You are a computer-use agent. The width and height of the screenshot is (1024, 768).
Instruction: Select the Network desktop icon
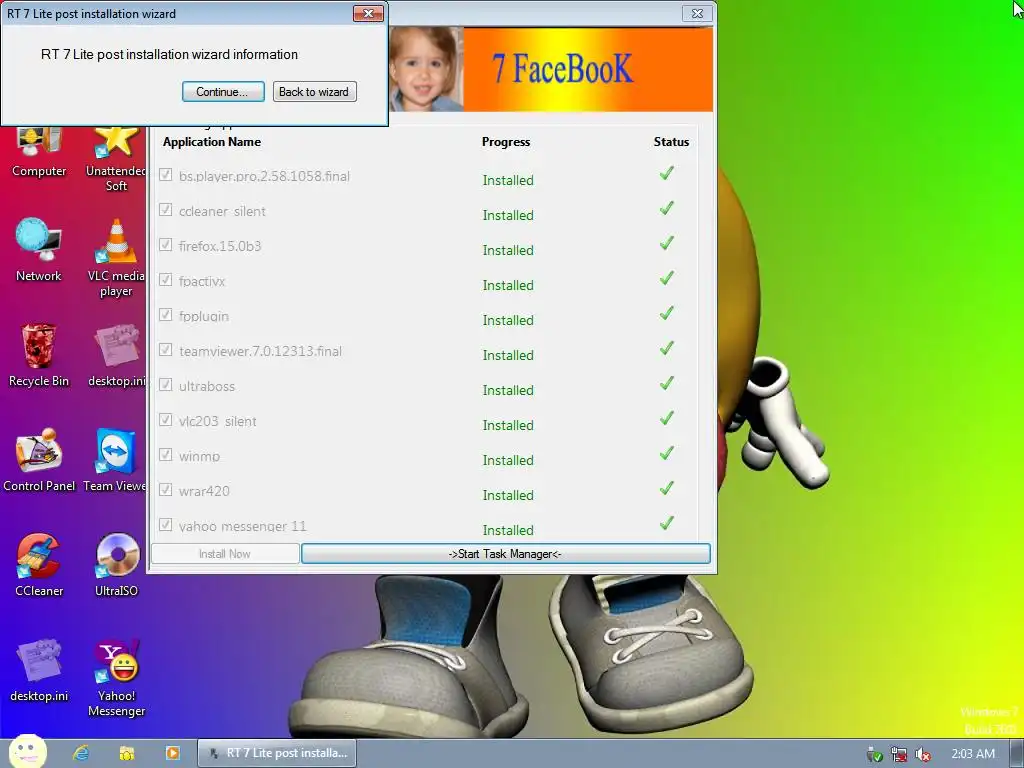click(x=39, y=250)
